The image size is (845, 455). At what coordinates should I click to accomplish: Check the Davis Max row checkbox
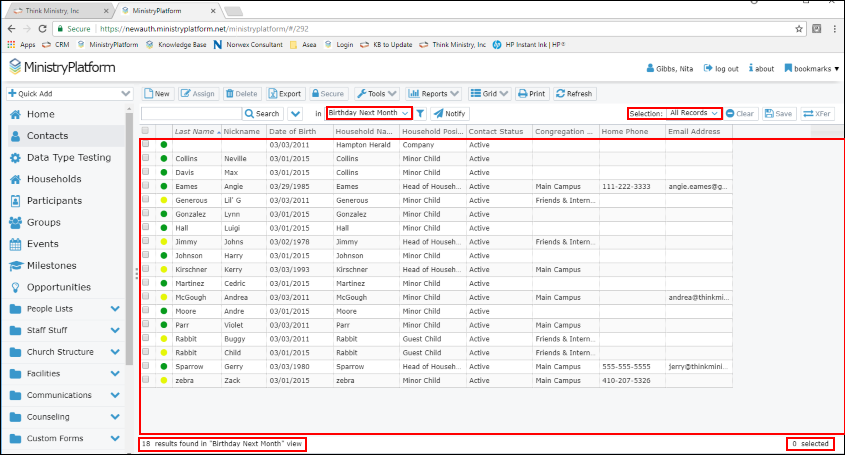[x=146, y=172]
